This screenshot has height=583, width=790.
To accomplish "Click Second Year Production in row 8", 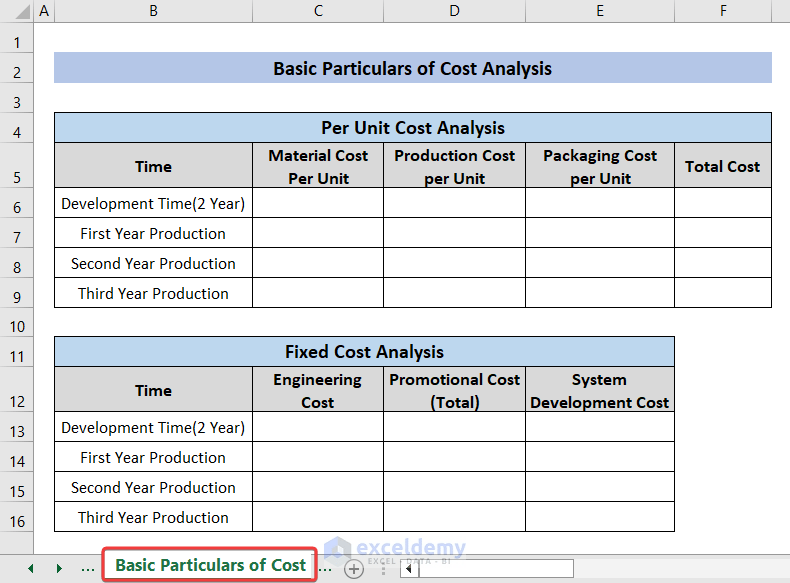I will (153, 263).
